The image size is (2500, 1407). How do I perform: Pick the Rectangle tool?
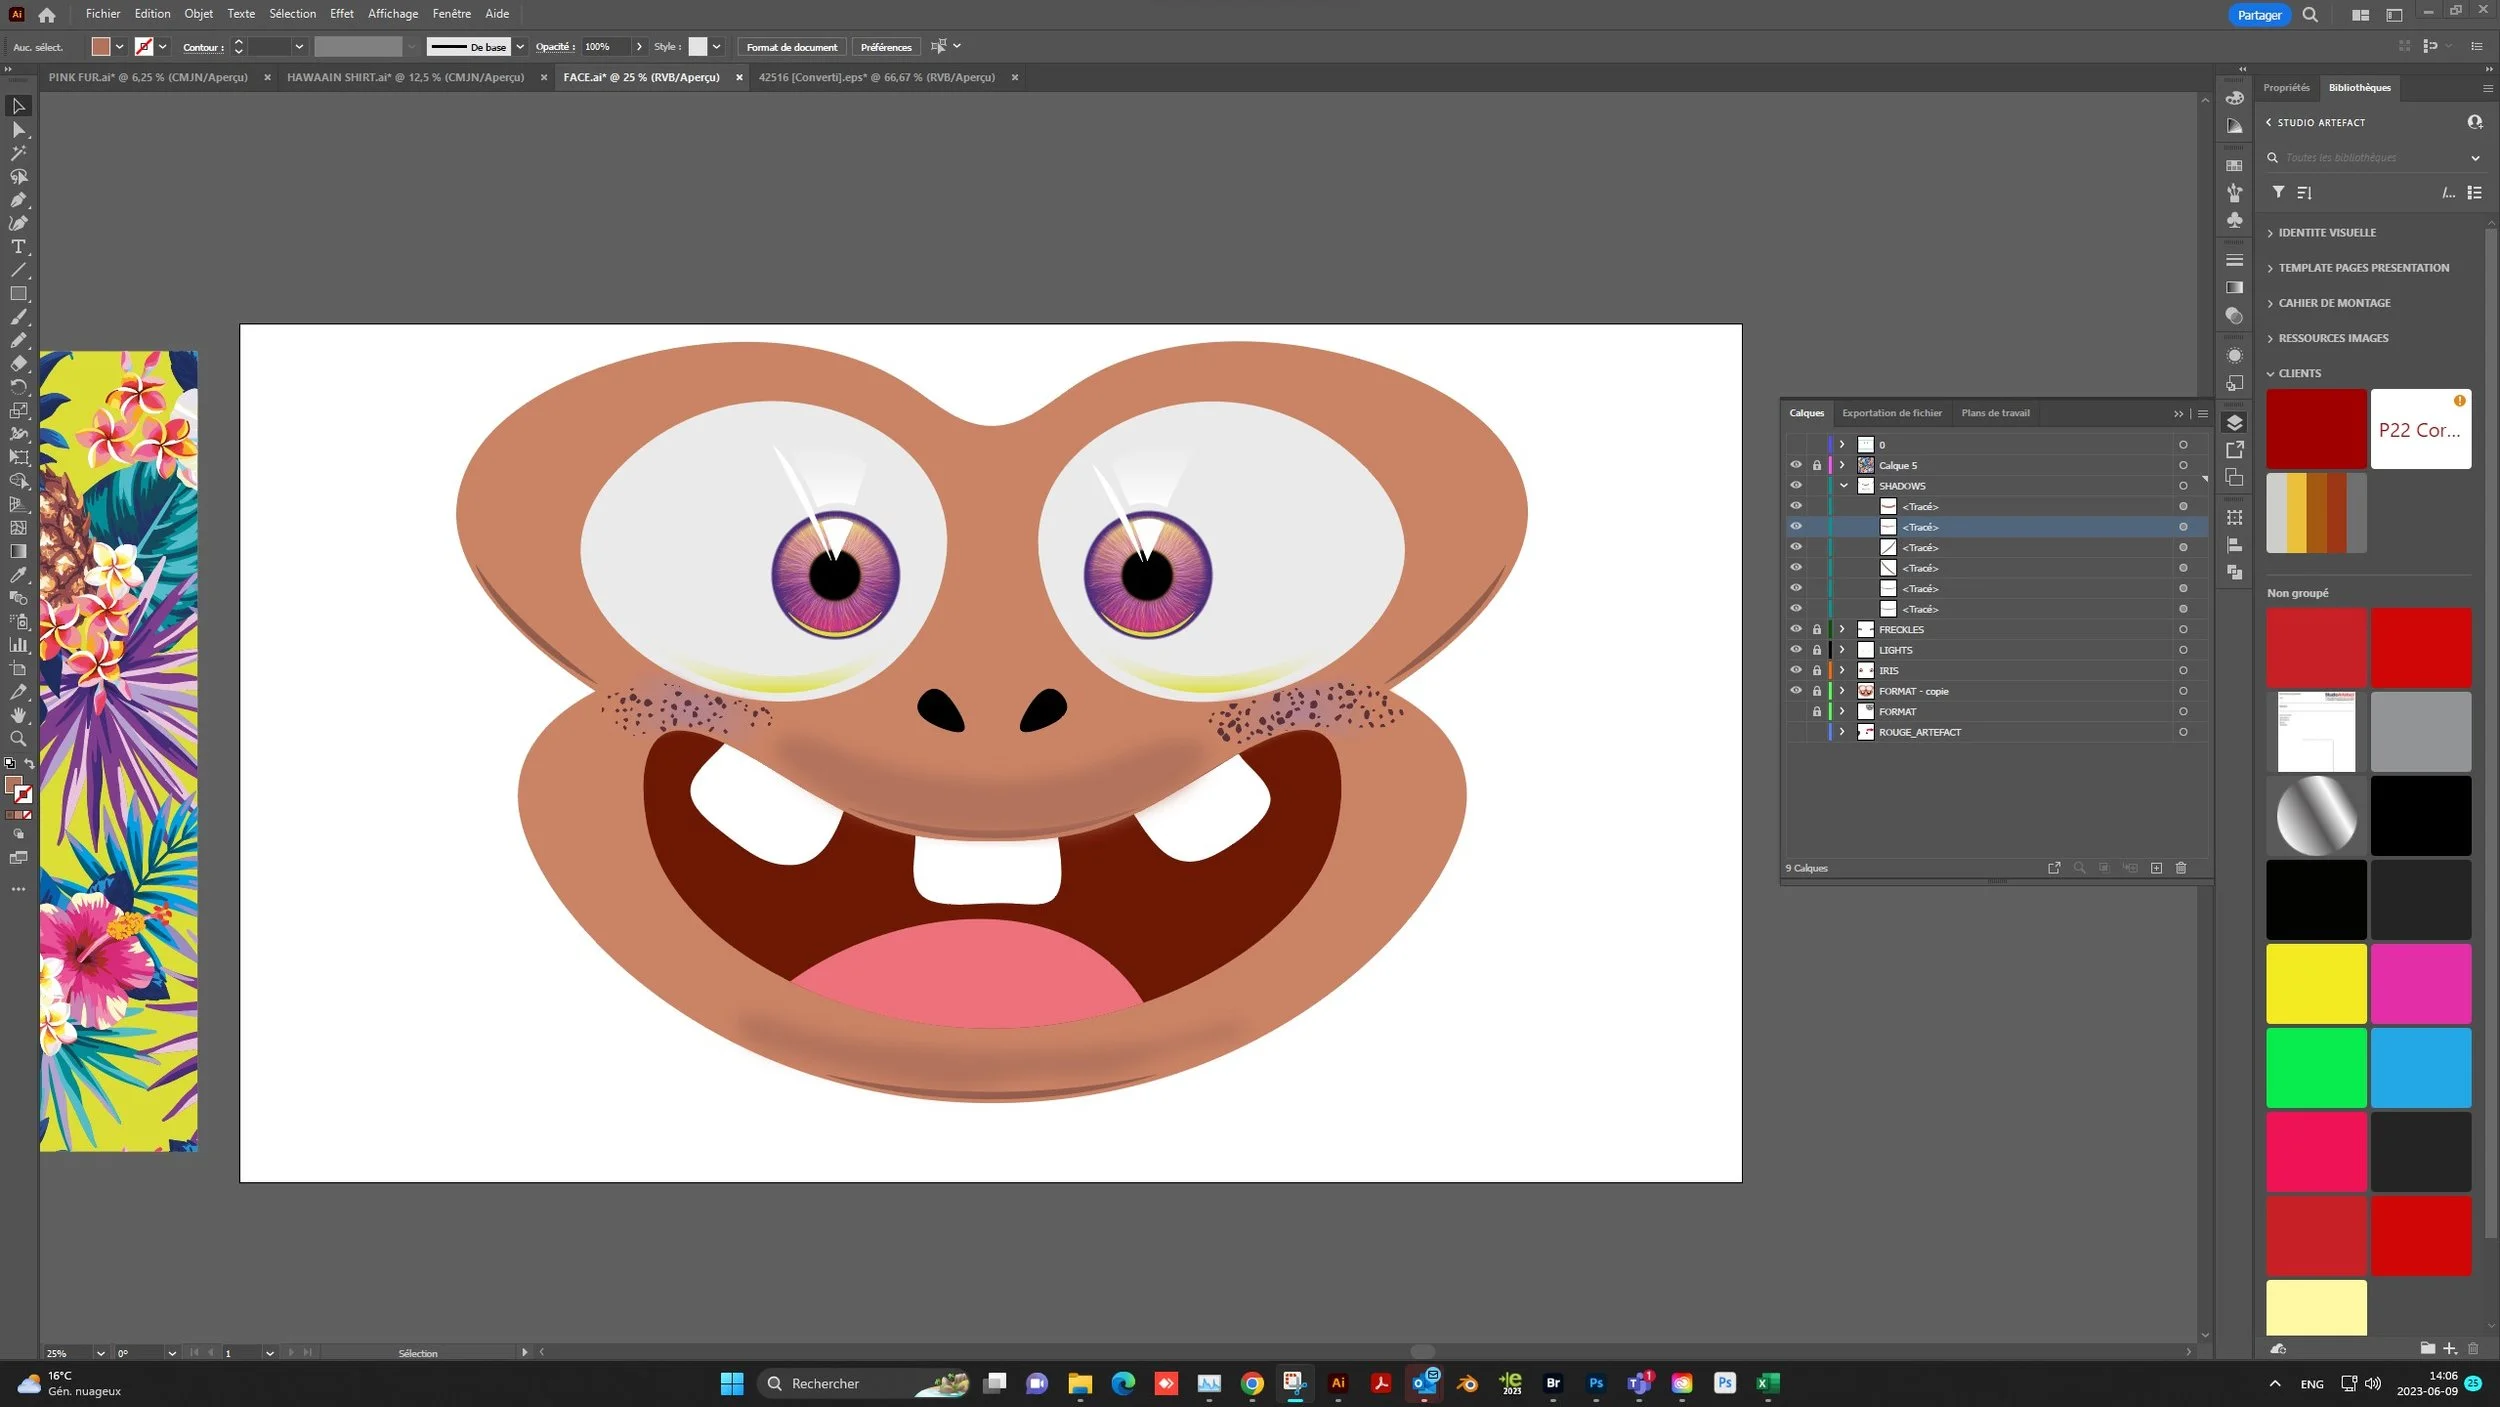[x=18, y=294]
